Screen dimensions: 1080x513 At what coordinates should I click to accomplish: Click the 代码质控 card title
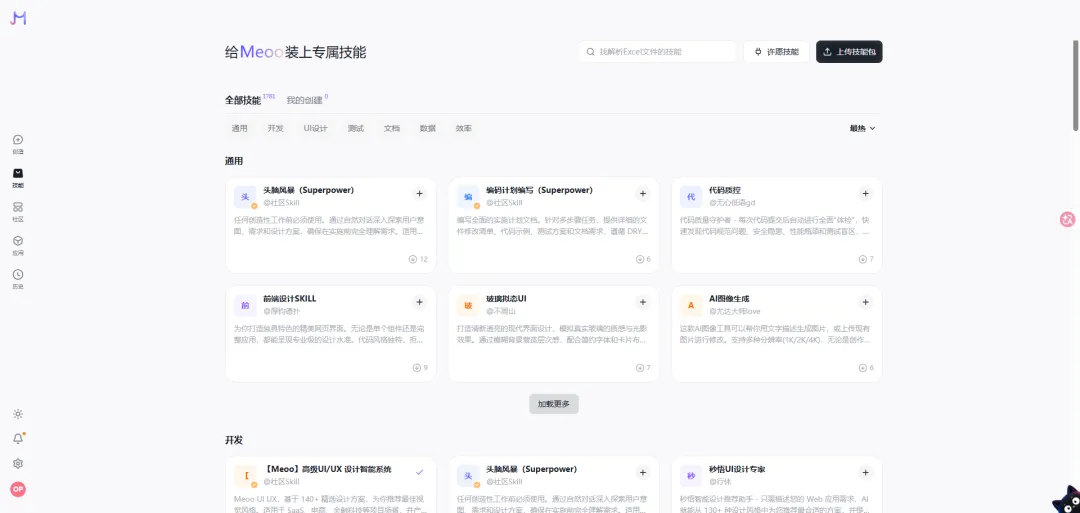click(x=725, y=190)
